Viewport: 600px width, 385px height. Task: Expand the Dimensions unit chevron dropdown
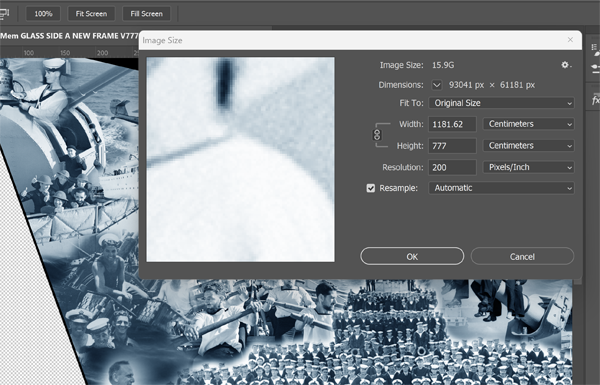tap(437, 85)
